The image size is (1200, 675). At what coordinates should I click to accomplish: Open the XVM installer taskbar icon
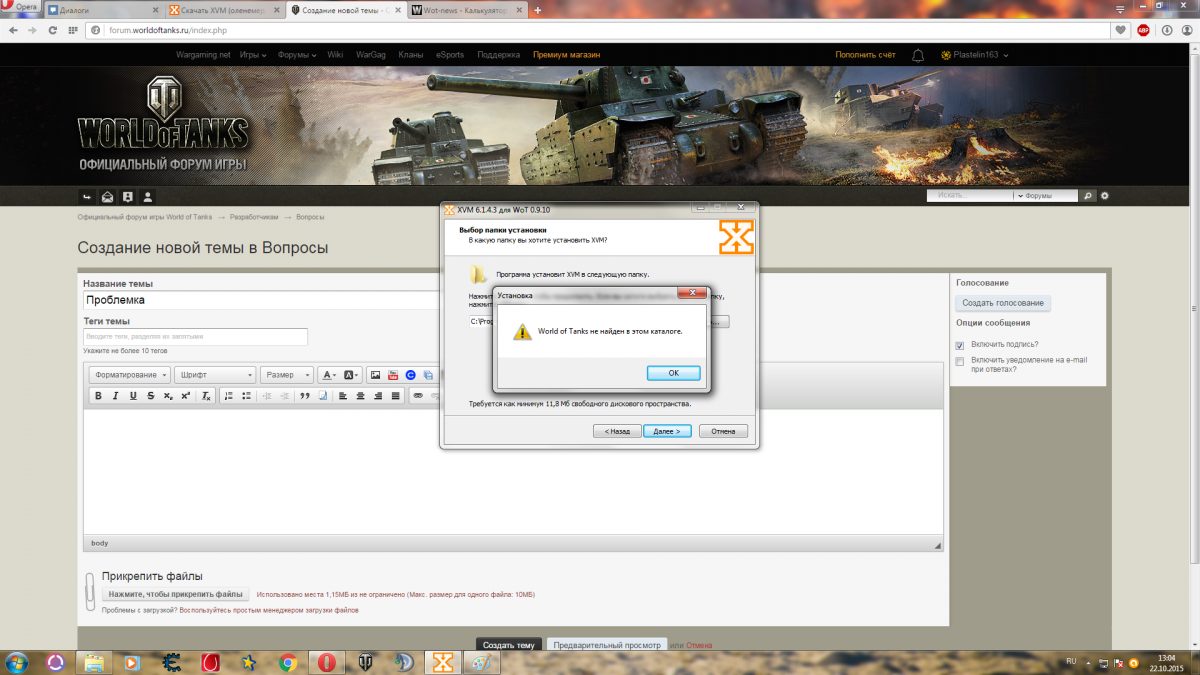click(443, 662)
